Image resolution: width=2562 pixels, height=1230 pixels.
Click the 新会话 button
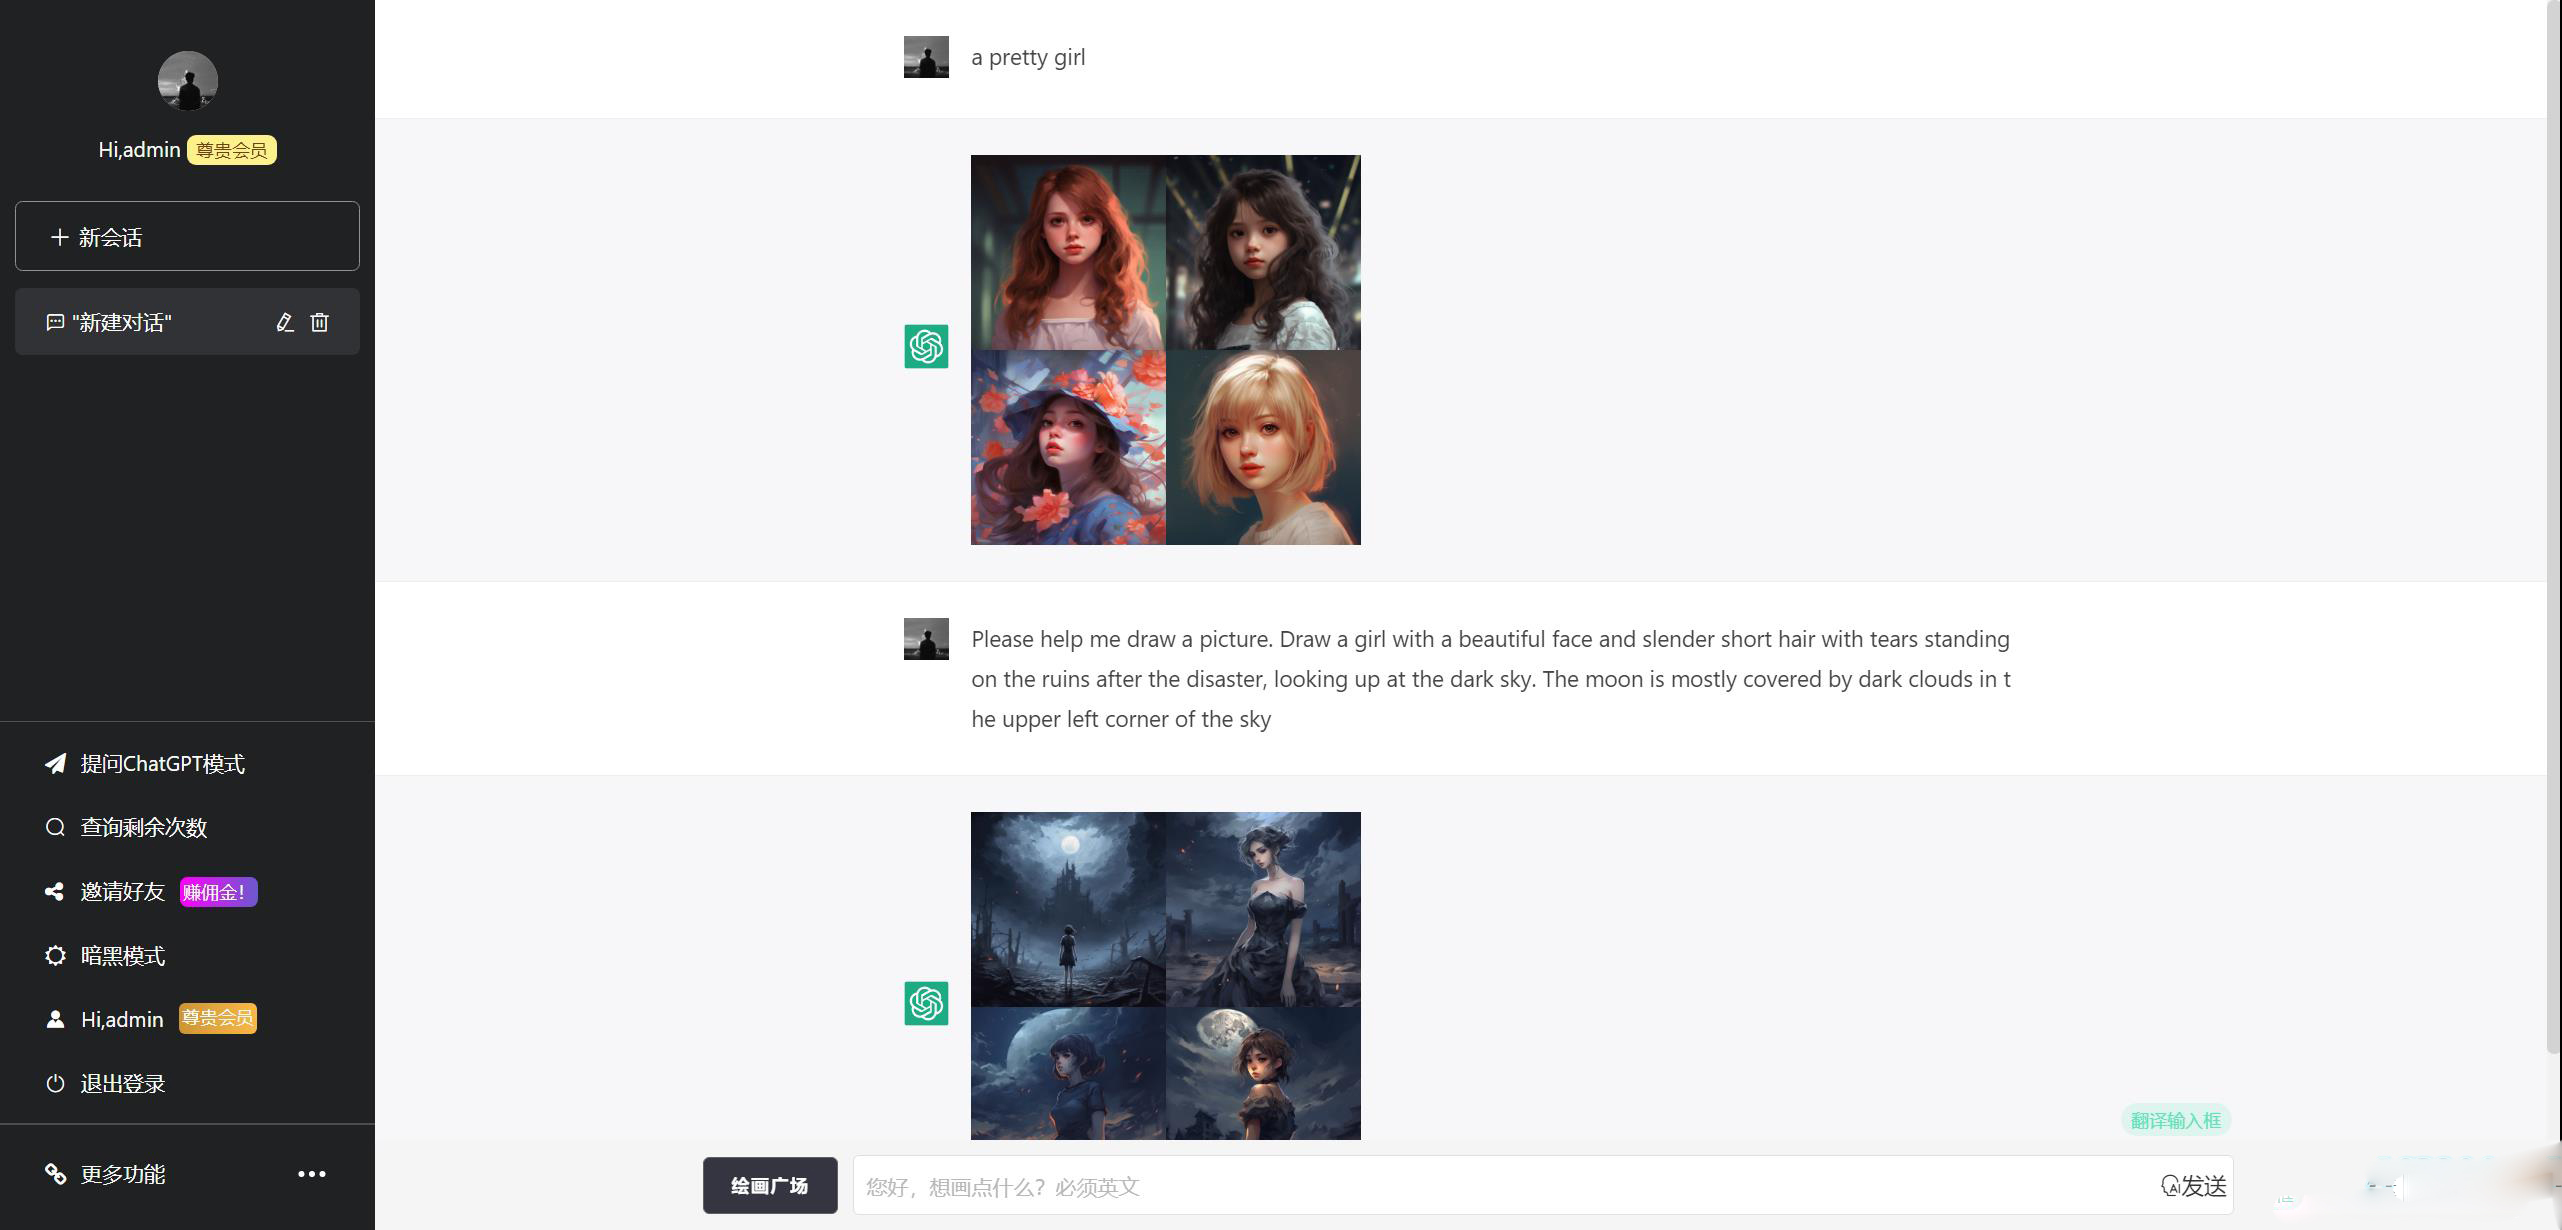[187, 236]
